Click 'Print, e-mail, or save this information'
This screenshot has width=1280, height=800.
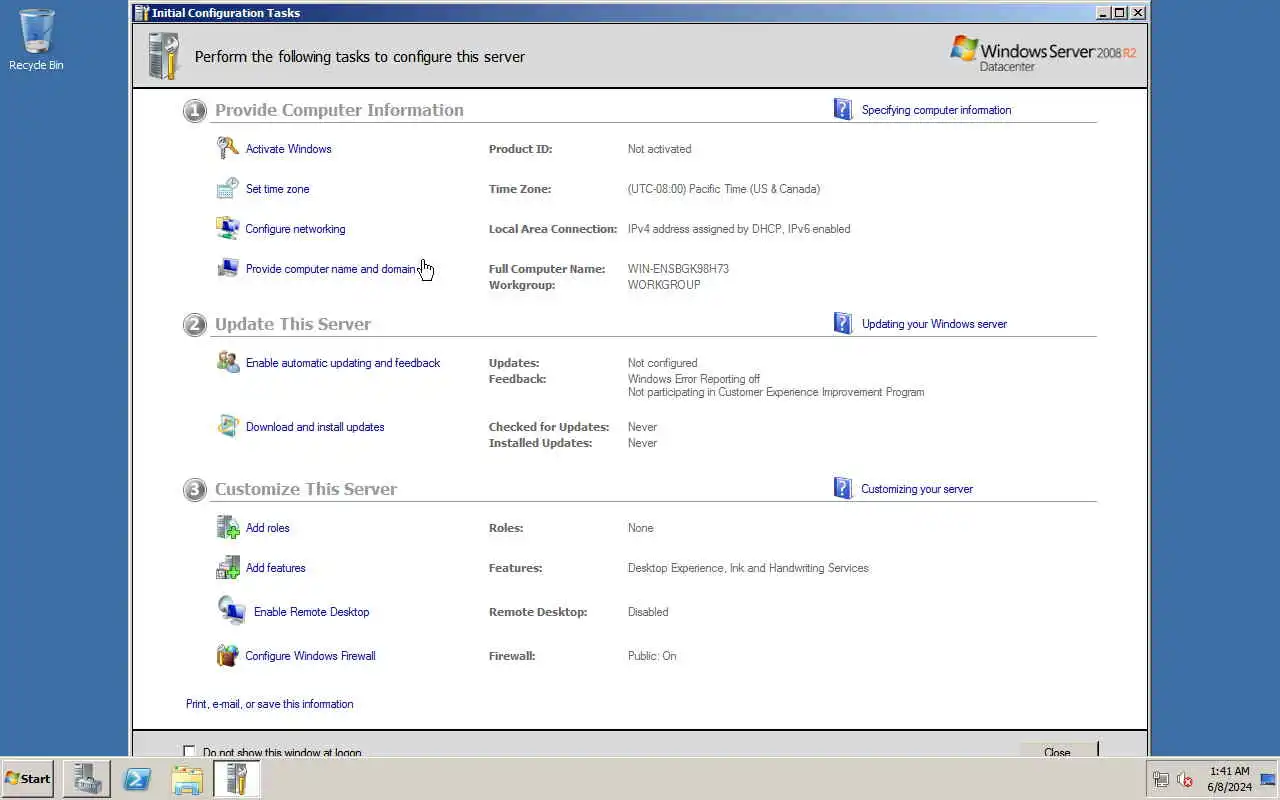(269, 704)
